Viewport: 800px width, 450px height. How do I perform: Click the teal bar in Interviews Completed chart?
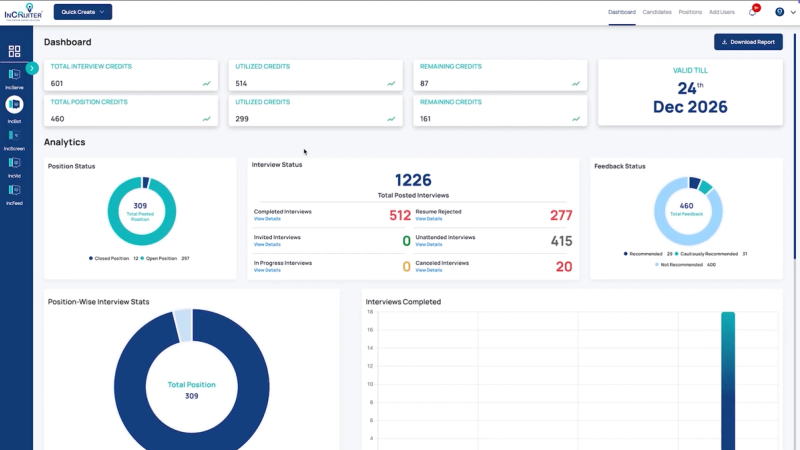(728, 381)
